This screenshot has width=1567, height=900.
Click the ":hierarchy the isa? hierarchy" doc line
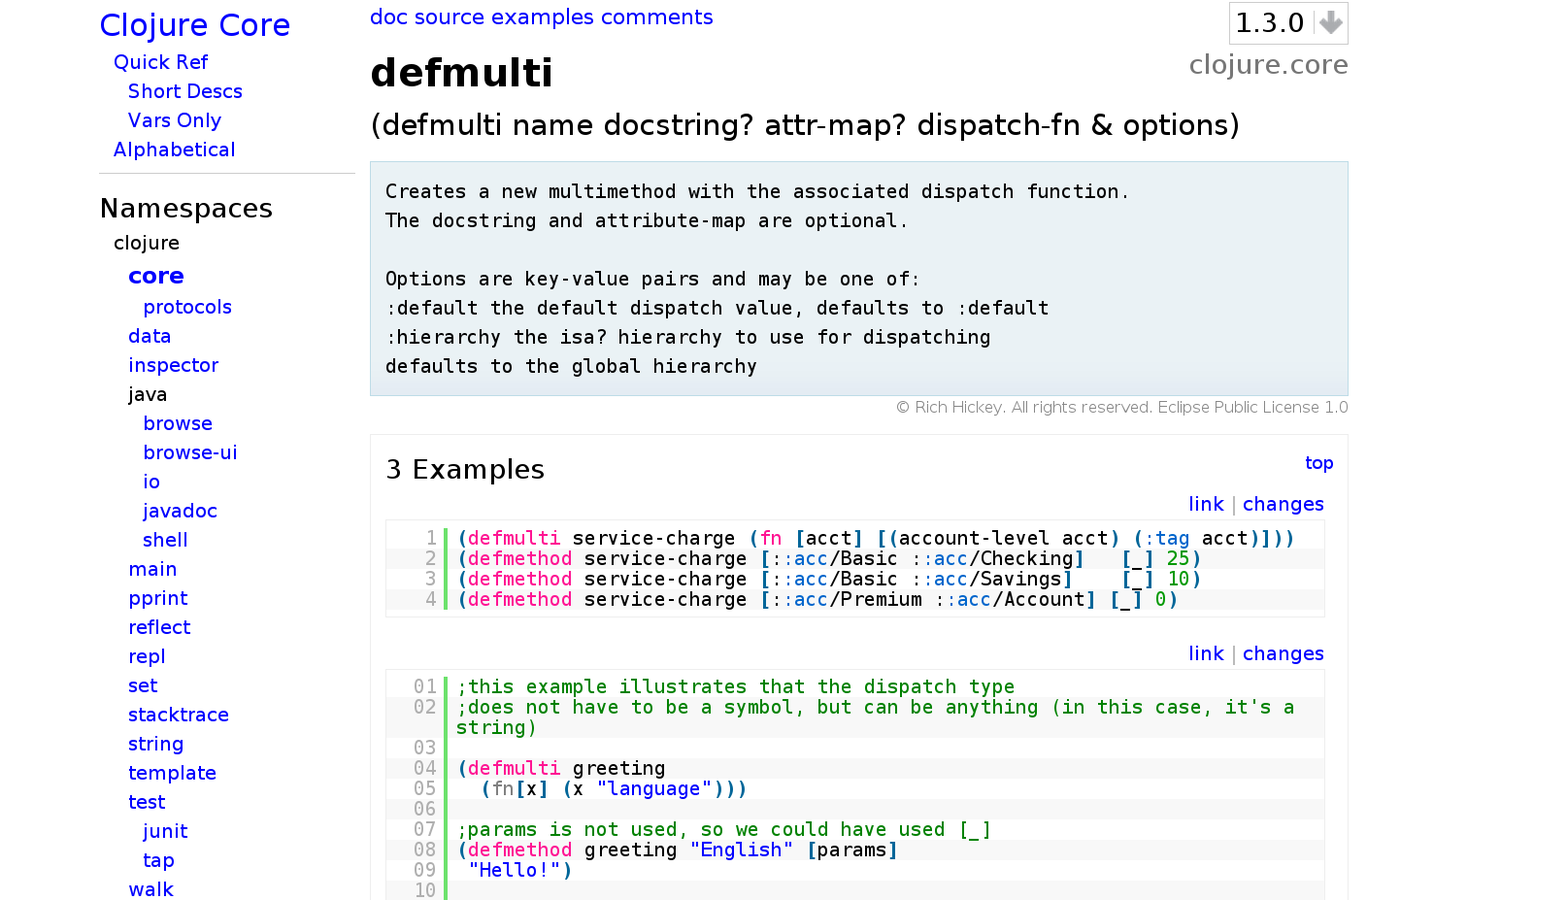coord(688,337)
